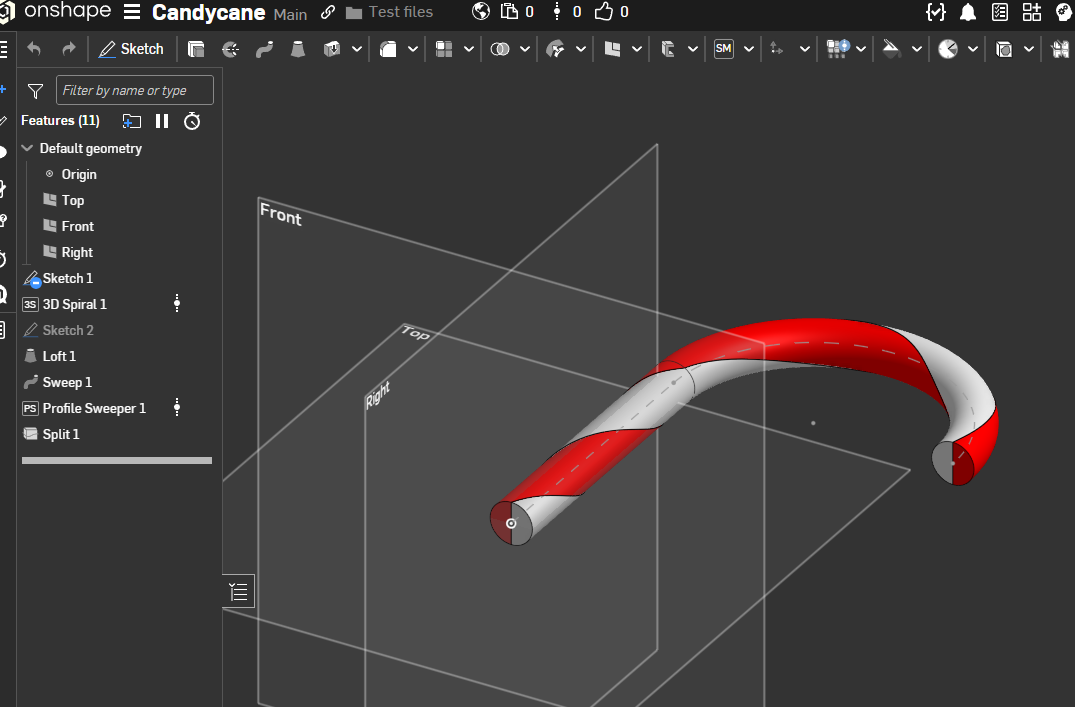Open the notifications bell icon
The image size is (1075, 707).
pyautogui.click(x=968, y=12)
